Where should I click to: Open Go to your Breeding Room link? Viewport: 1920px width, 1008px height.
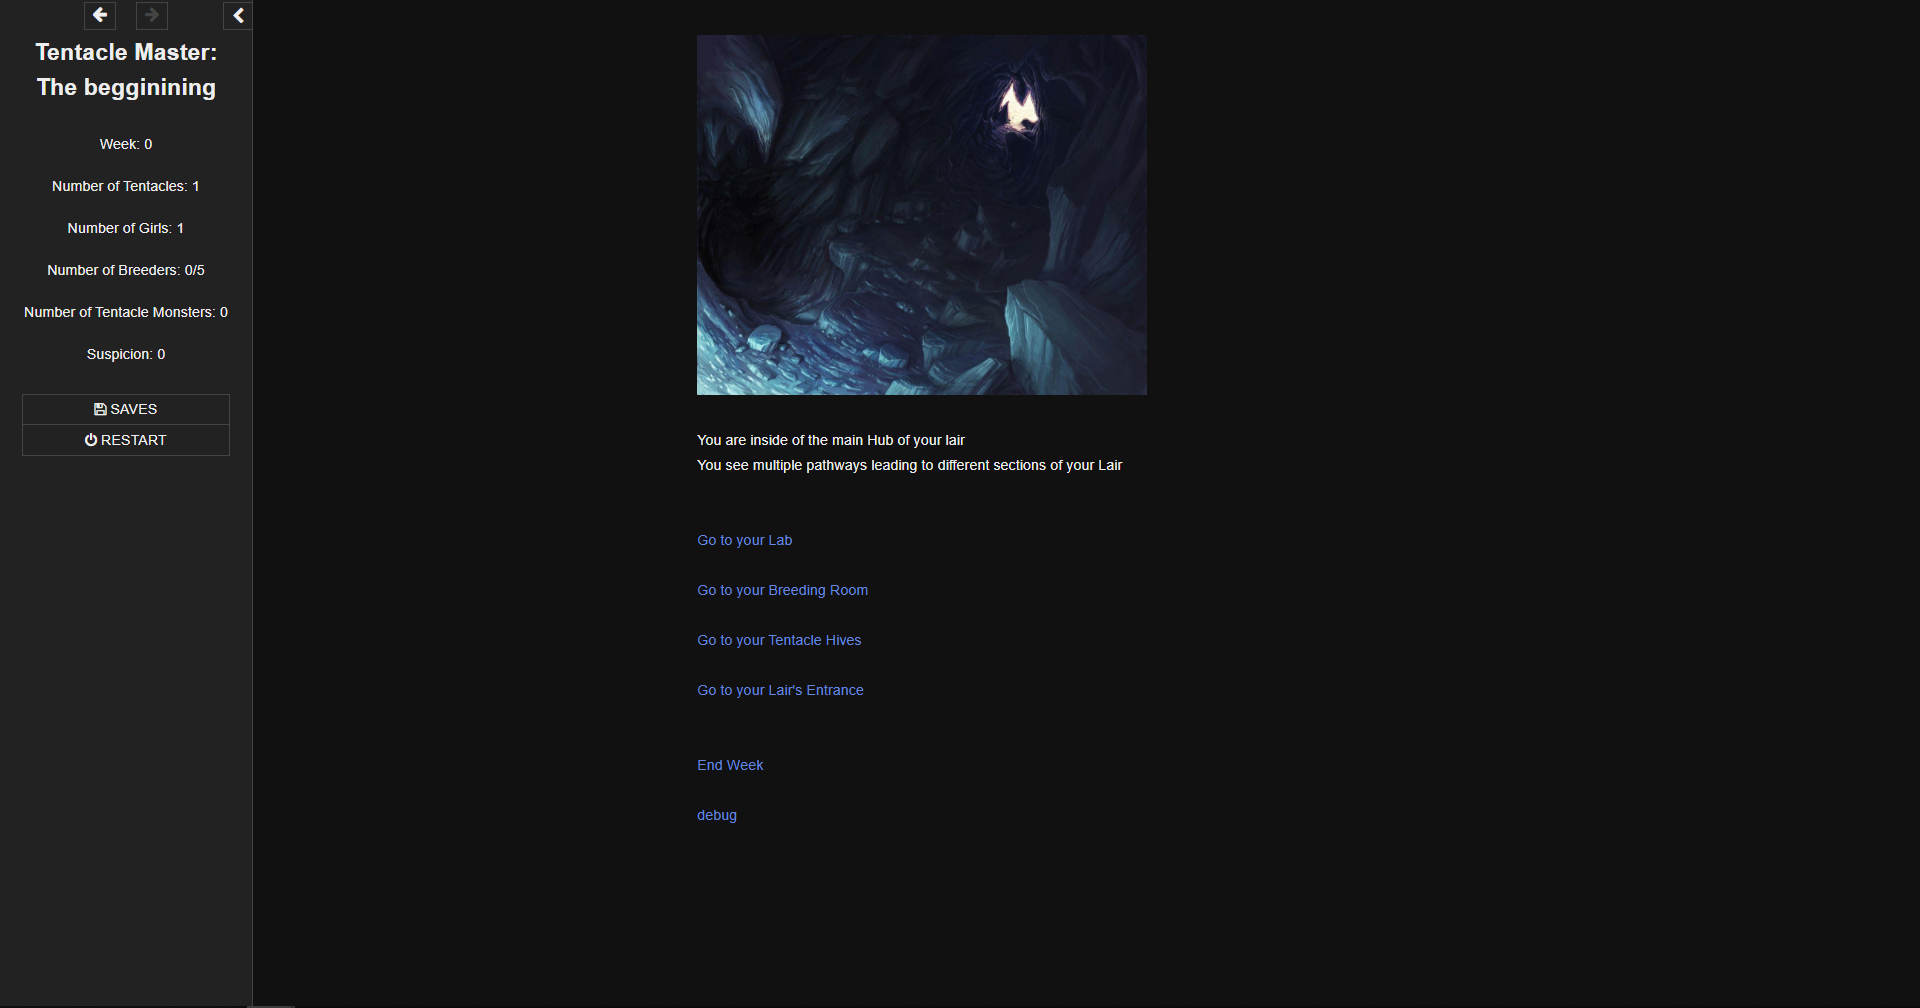coord(782,590)
